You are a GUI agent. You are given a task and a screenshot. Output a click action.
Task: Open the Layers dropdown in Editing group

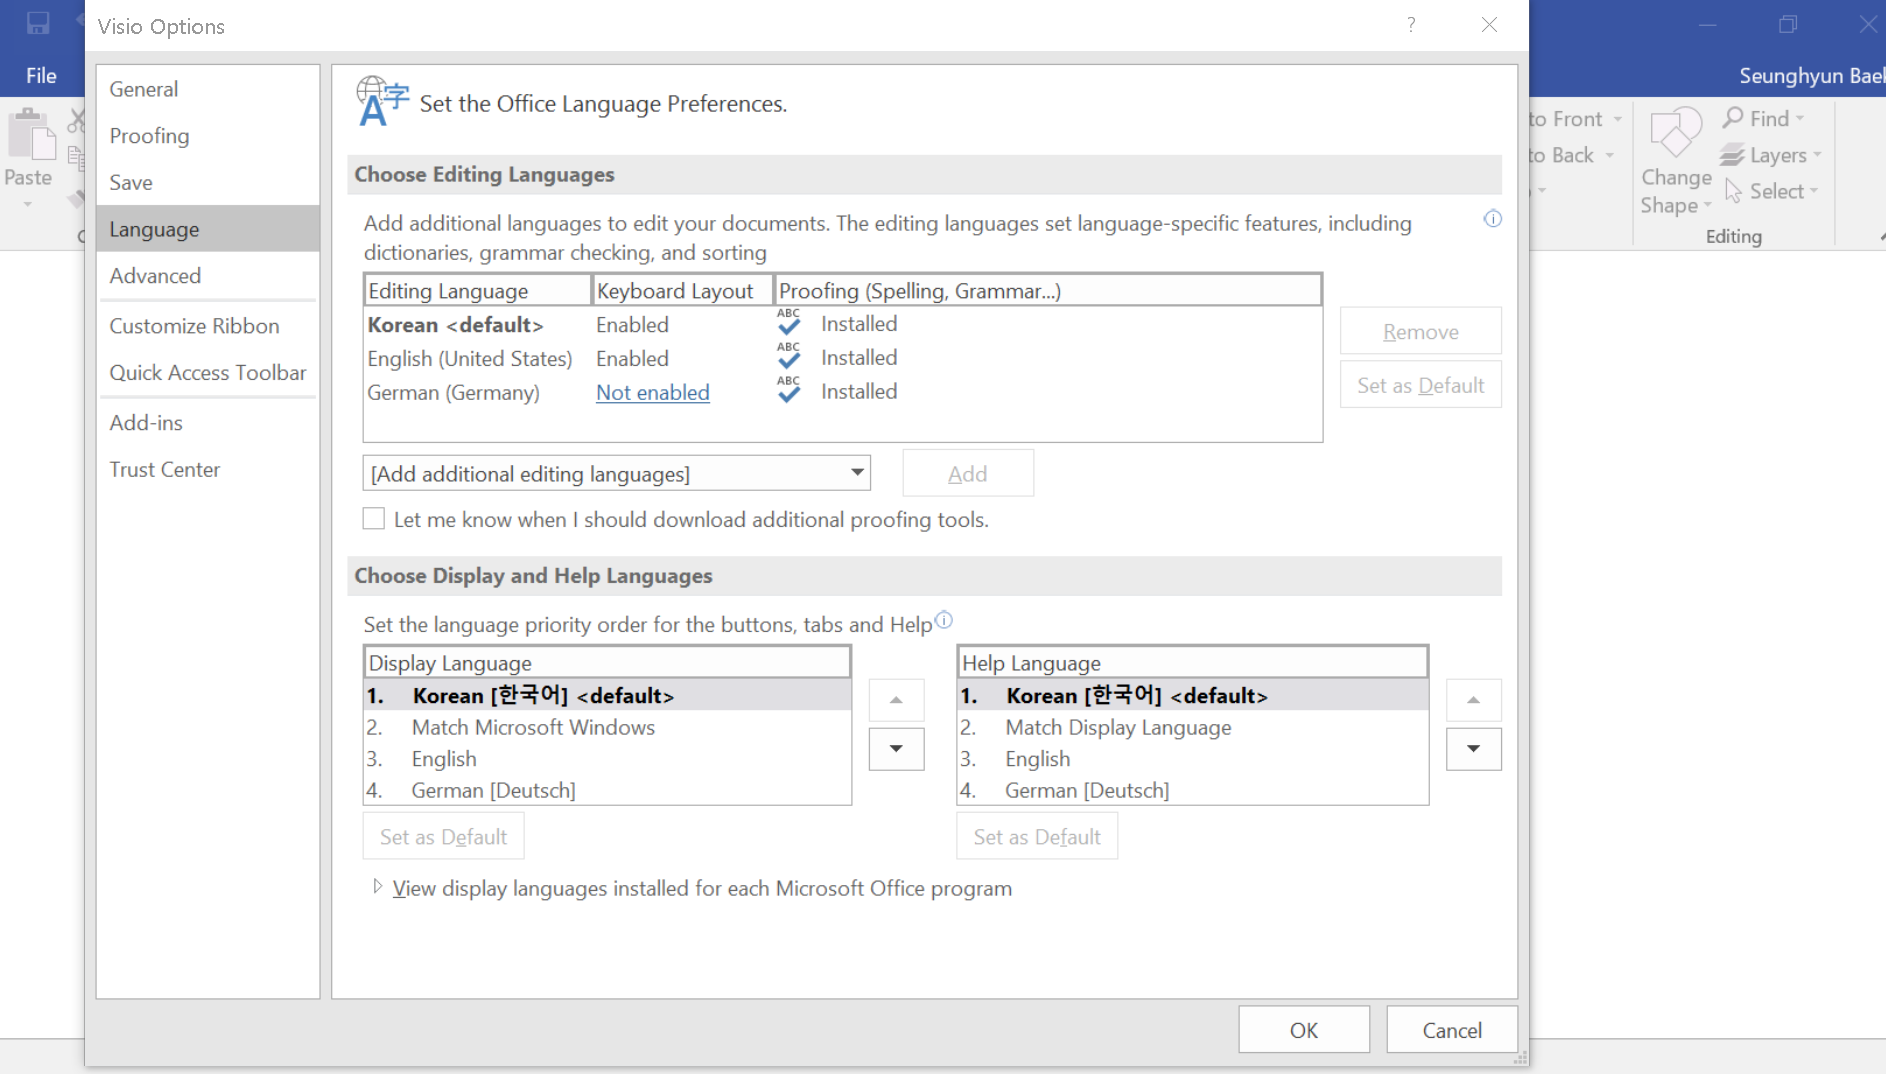click(1771, 155)
